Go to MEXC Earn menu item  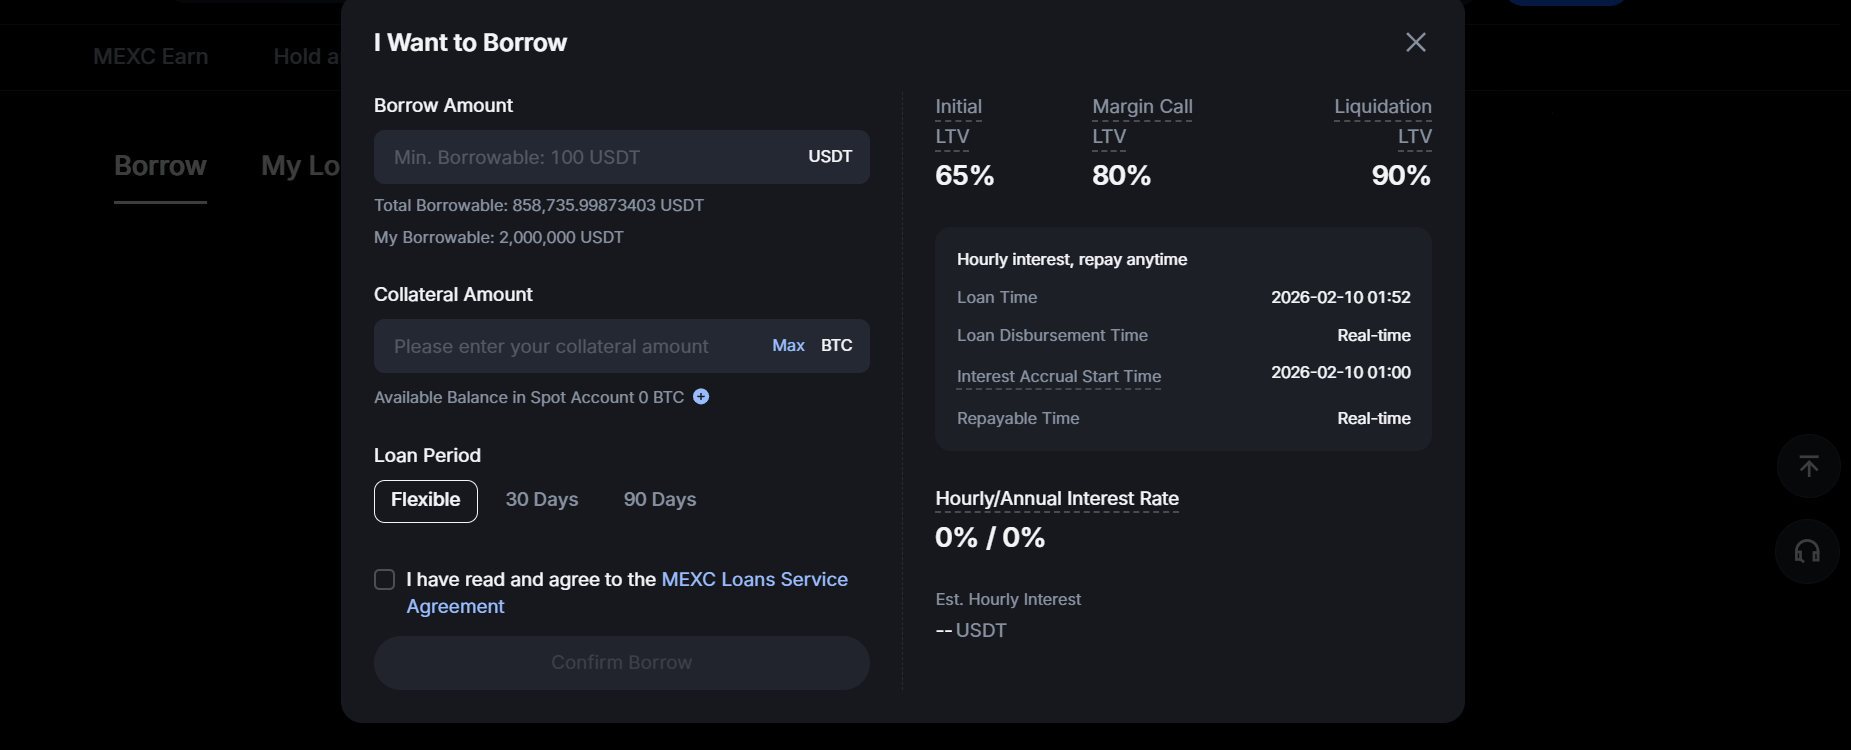151,57
